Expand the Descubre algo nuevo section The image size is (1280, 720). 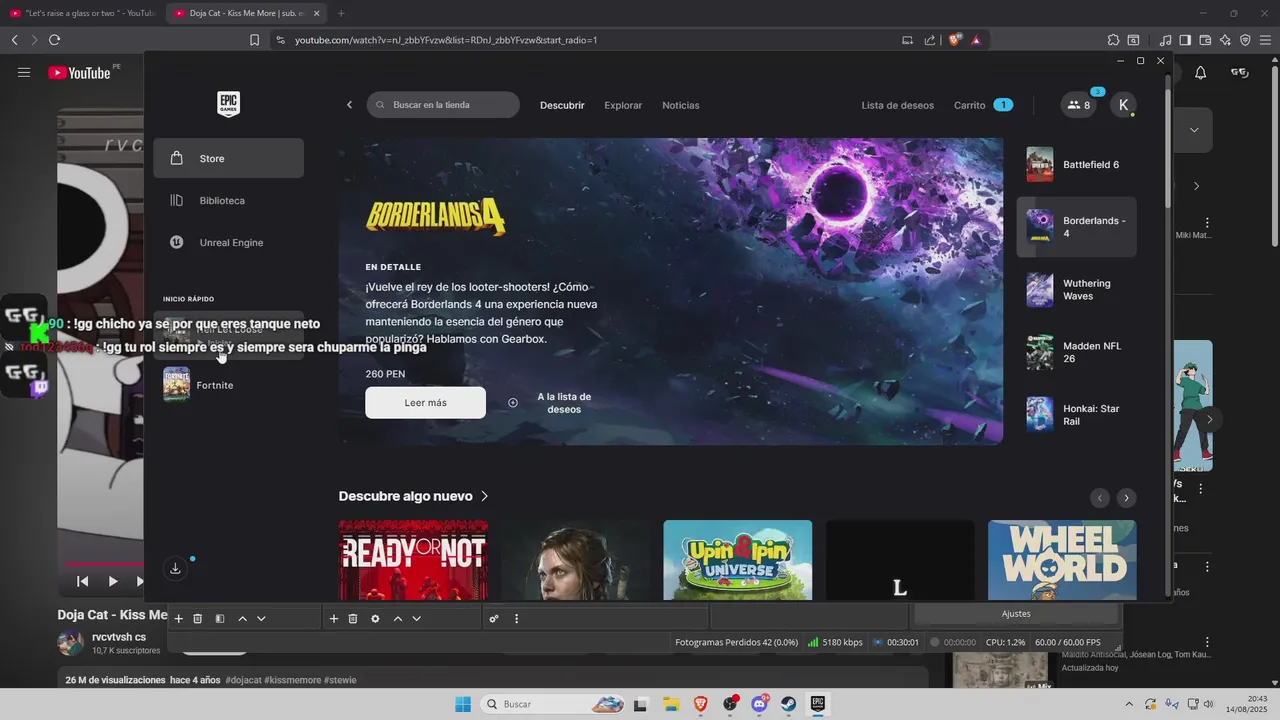tap(414, 496)
